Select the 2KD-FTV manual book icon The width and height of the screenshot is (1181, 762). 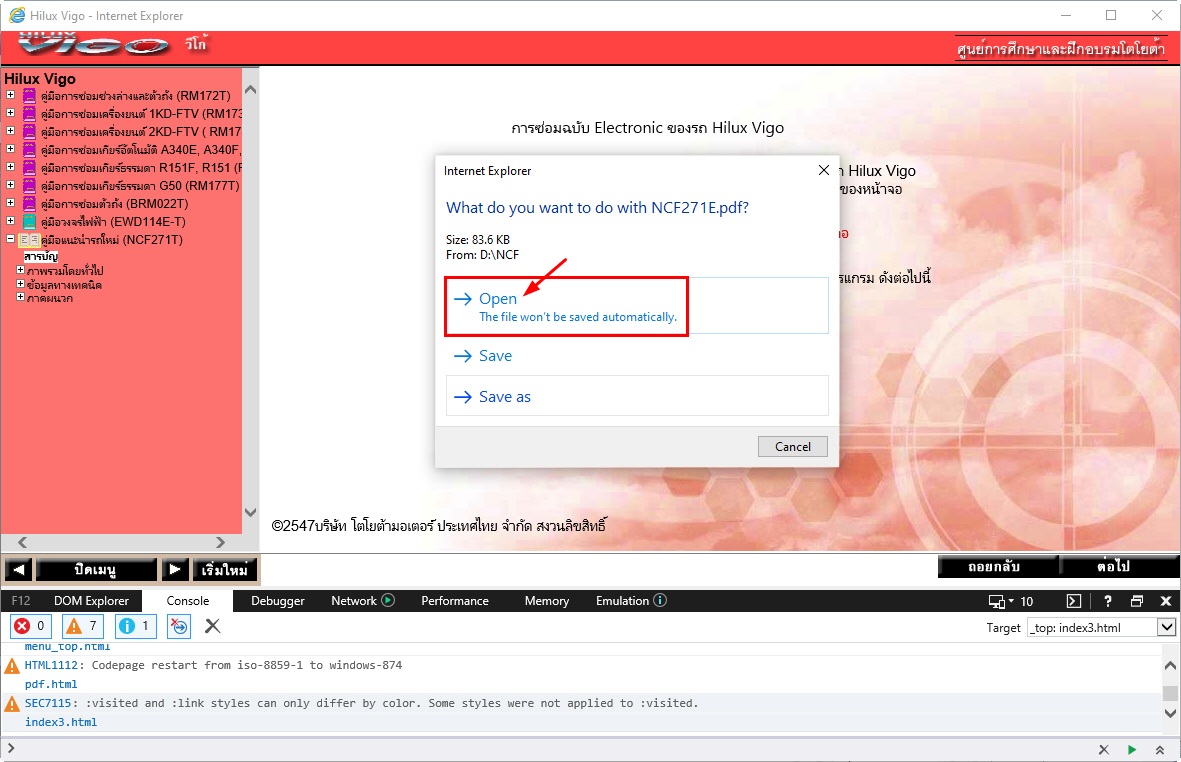point(29,132)
